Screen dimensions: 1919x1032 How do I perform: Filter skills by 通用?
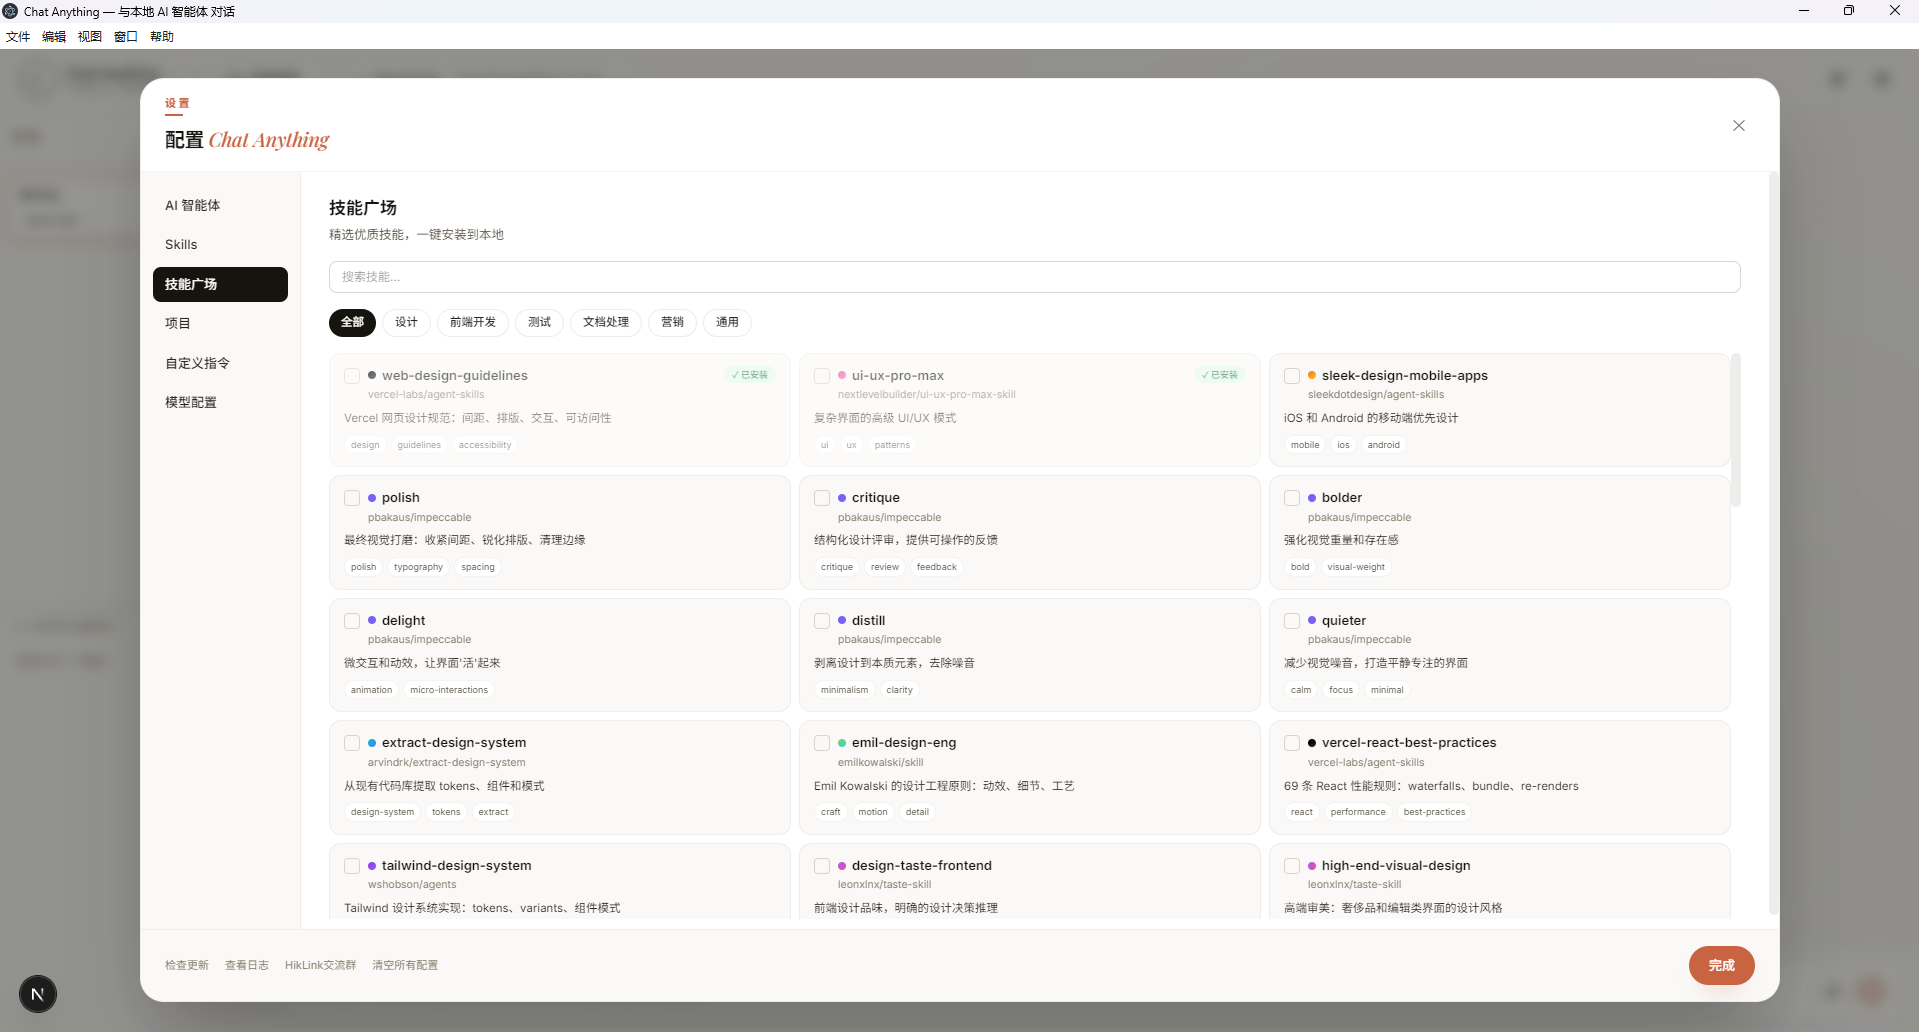(x=727, y=322)
